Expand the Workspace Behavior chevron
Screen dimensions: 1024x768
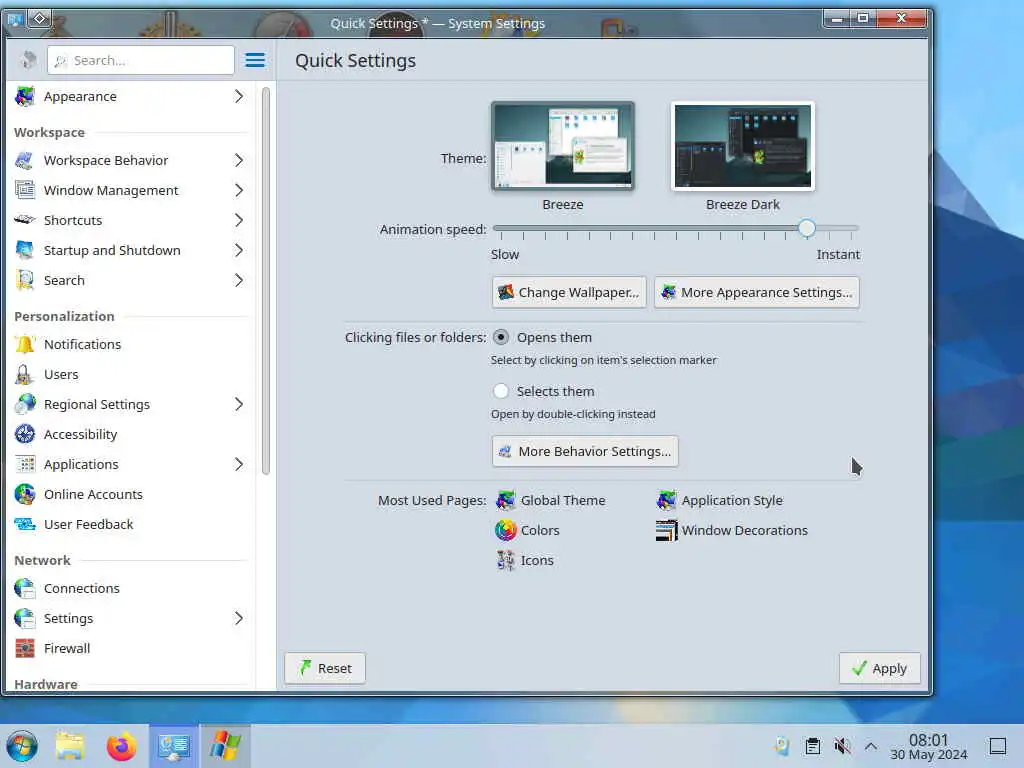239,160
